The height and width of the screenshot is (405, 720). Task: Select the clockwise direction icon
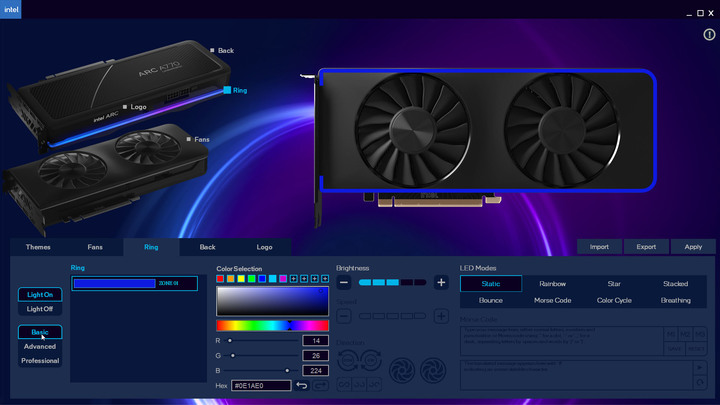(x=371, y=360)
